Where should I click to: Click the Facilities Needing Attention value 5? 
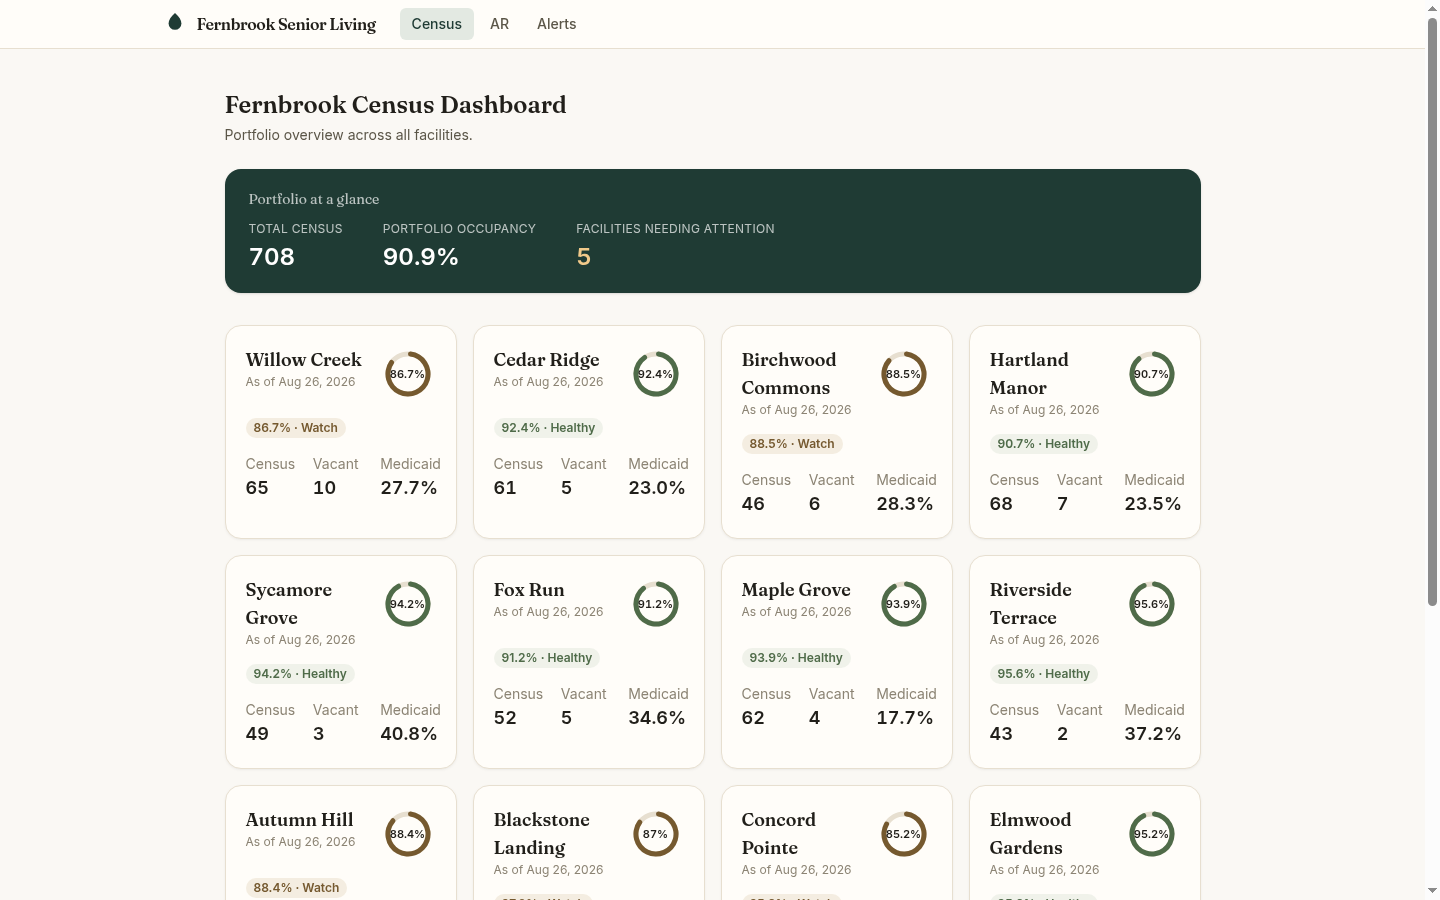pyautogui.click(x=584, y=257)
